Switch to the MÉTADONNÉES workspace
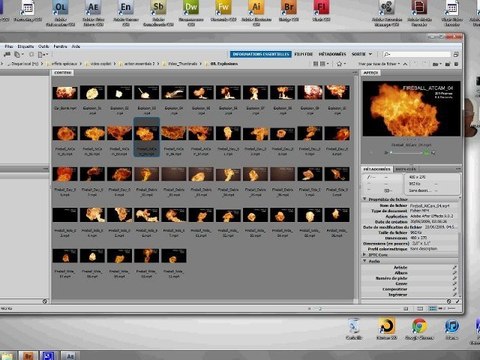The image size is (480, 360). 332,54
